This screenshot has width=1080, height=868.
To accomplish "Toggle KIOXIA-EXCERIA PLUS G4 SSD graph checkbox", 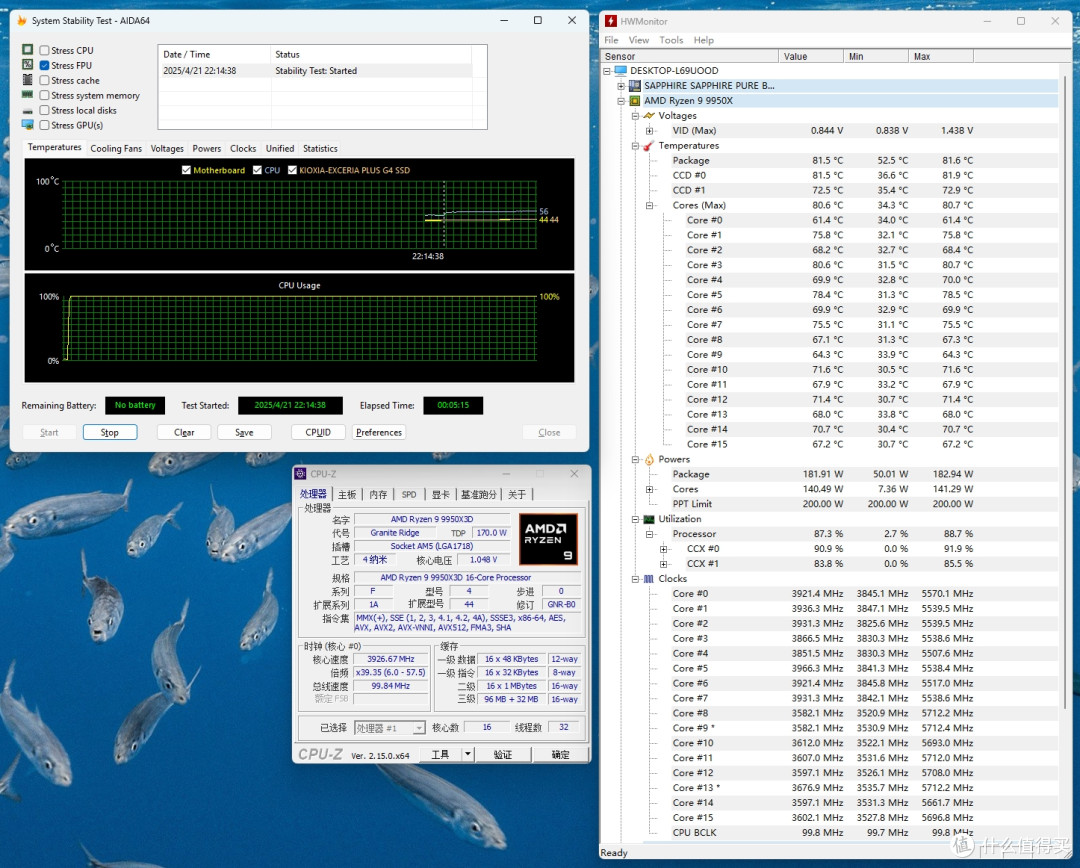I will pos(292,170).
